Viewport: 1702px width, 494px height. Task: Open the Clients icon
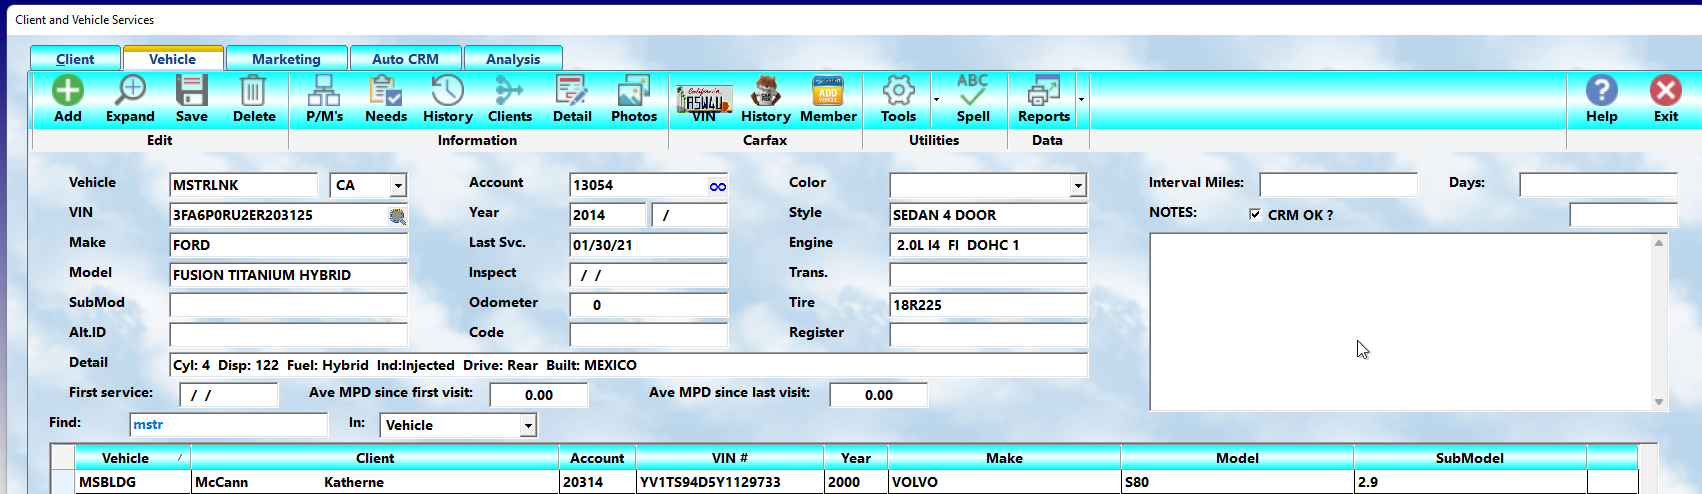[509, 91]
